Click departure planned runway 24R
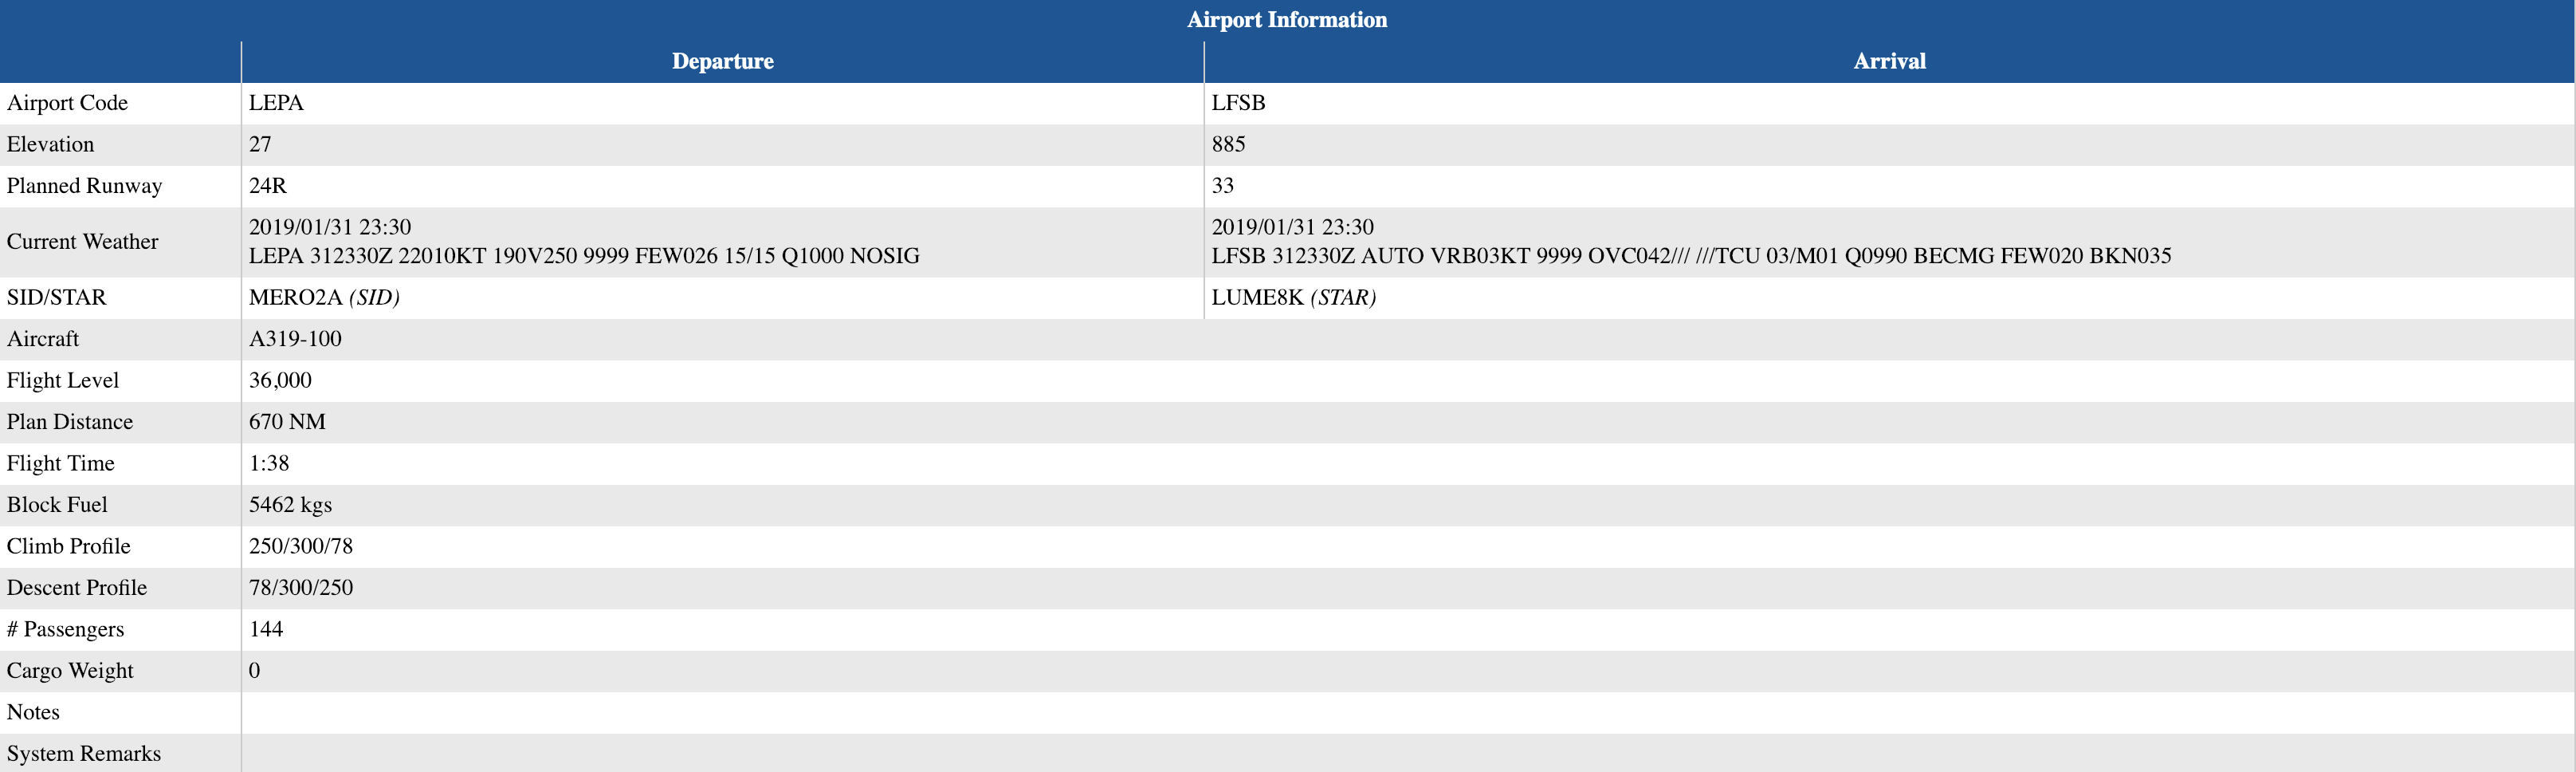The width and height of the screenshot is (2576, 772). 268,186
